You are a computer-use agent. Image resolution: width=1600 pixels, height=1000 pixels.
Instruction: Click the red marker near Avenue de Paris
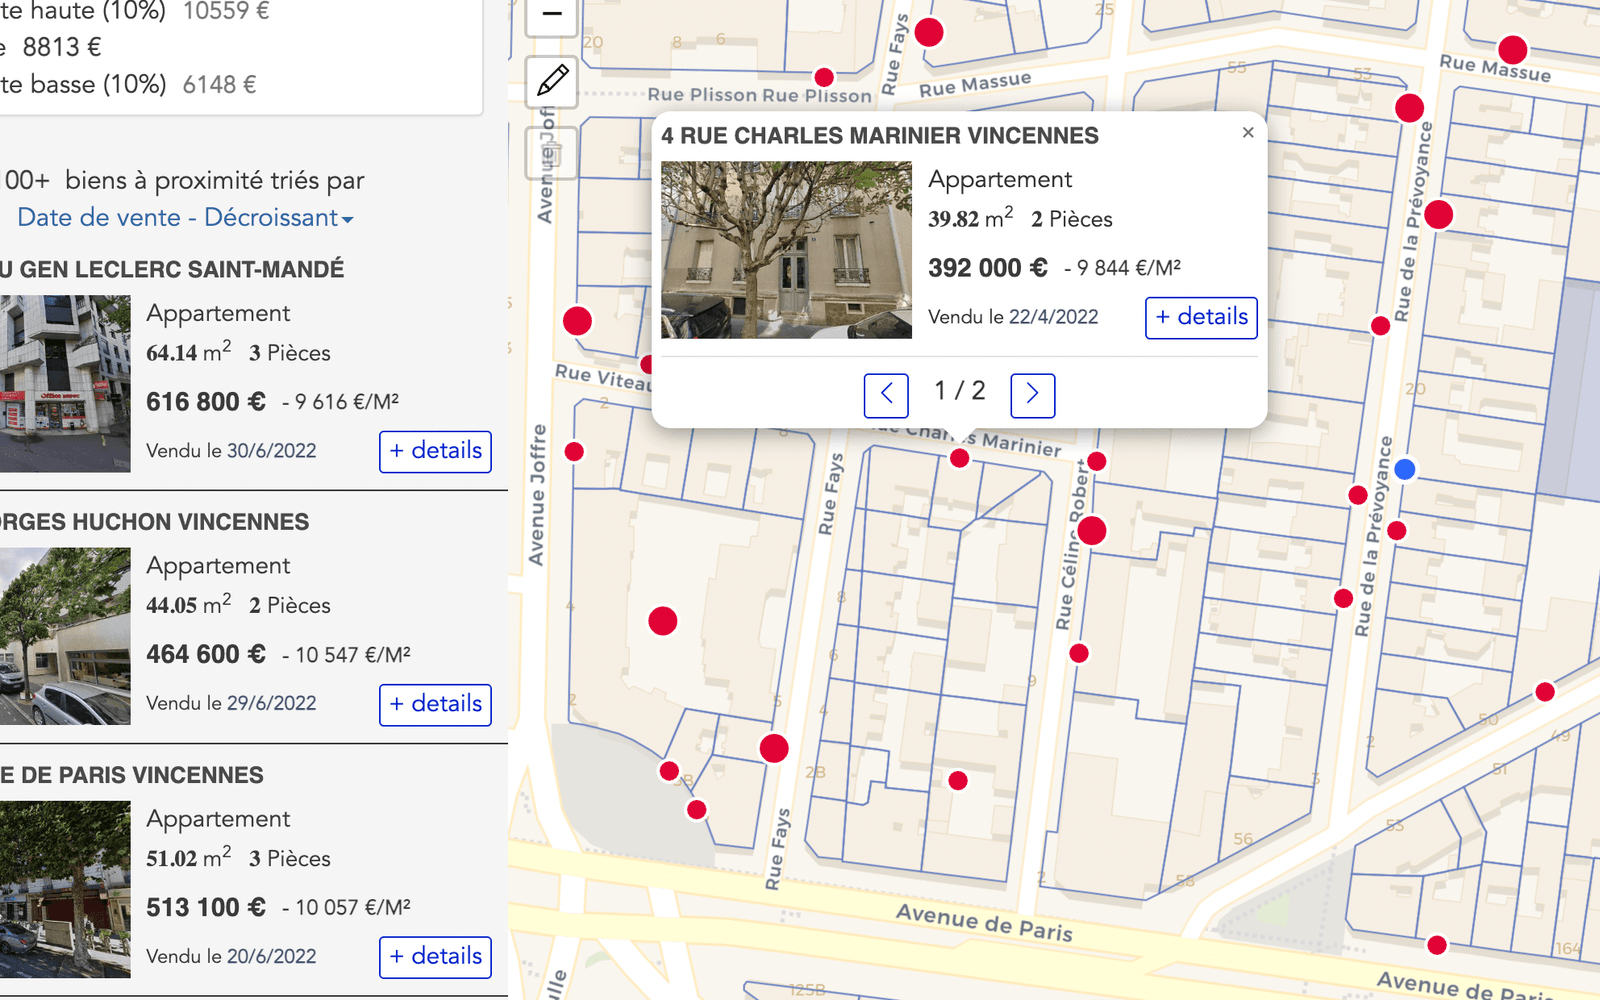[1437, 943]
